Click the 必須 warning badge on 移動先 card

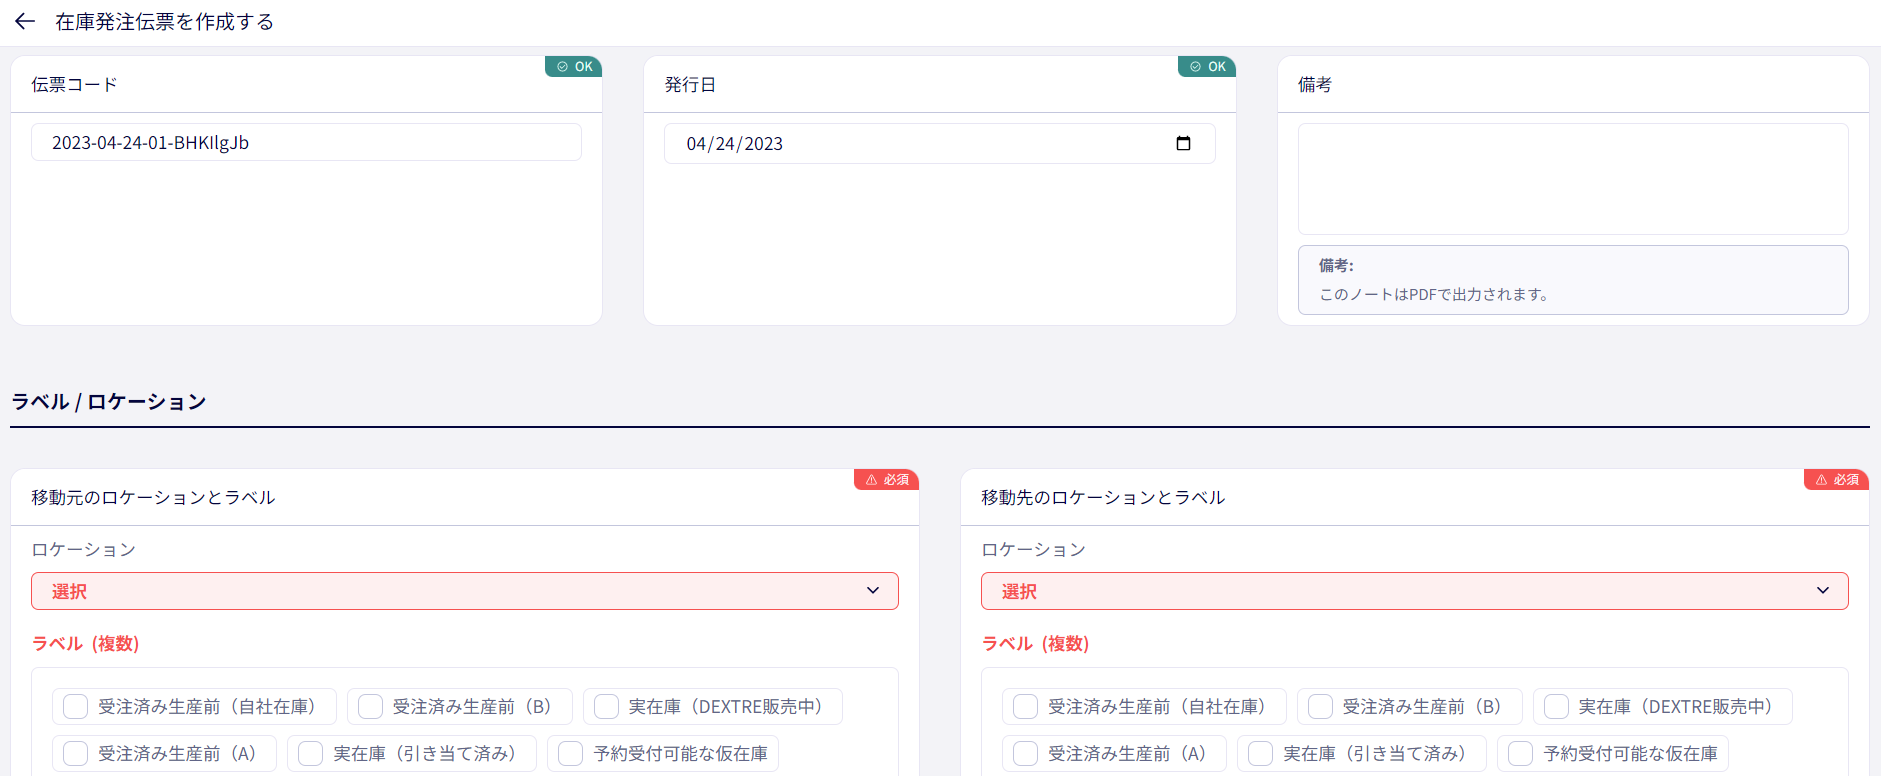(1837, 479)
